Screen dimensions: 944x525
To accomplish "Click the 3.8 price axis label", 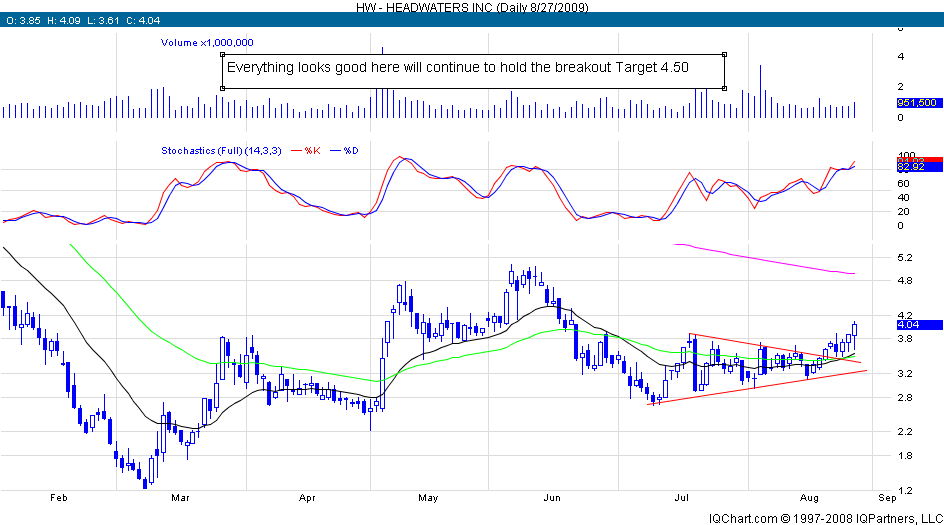I will pyautogui.click(x=905, y=339).
